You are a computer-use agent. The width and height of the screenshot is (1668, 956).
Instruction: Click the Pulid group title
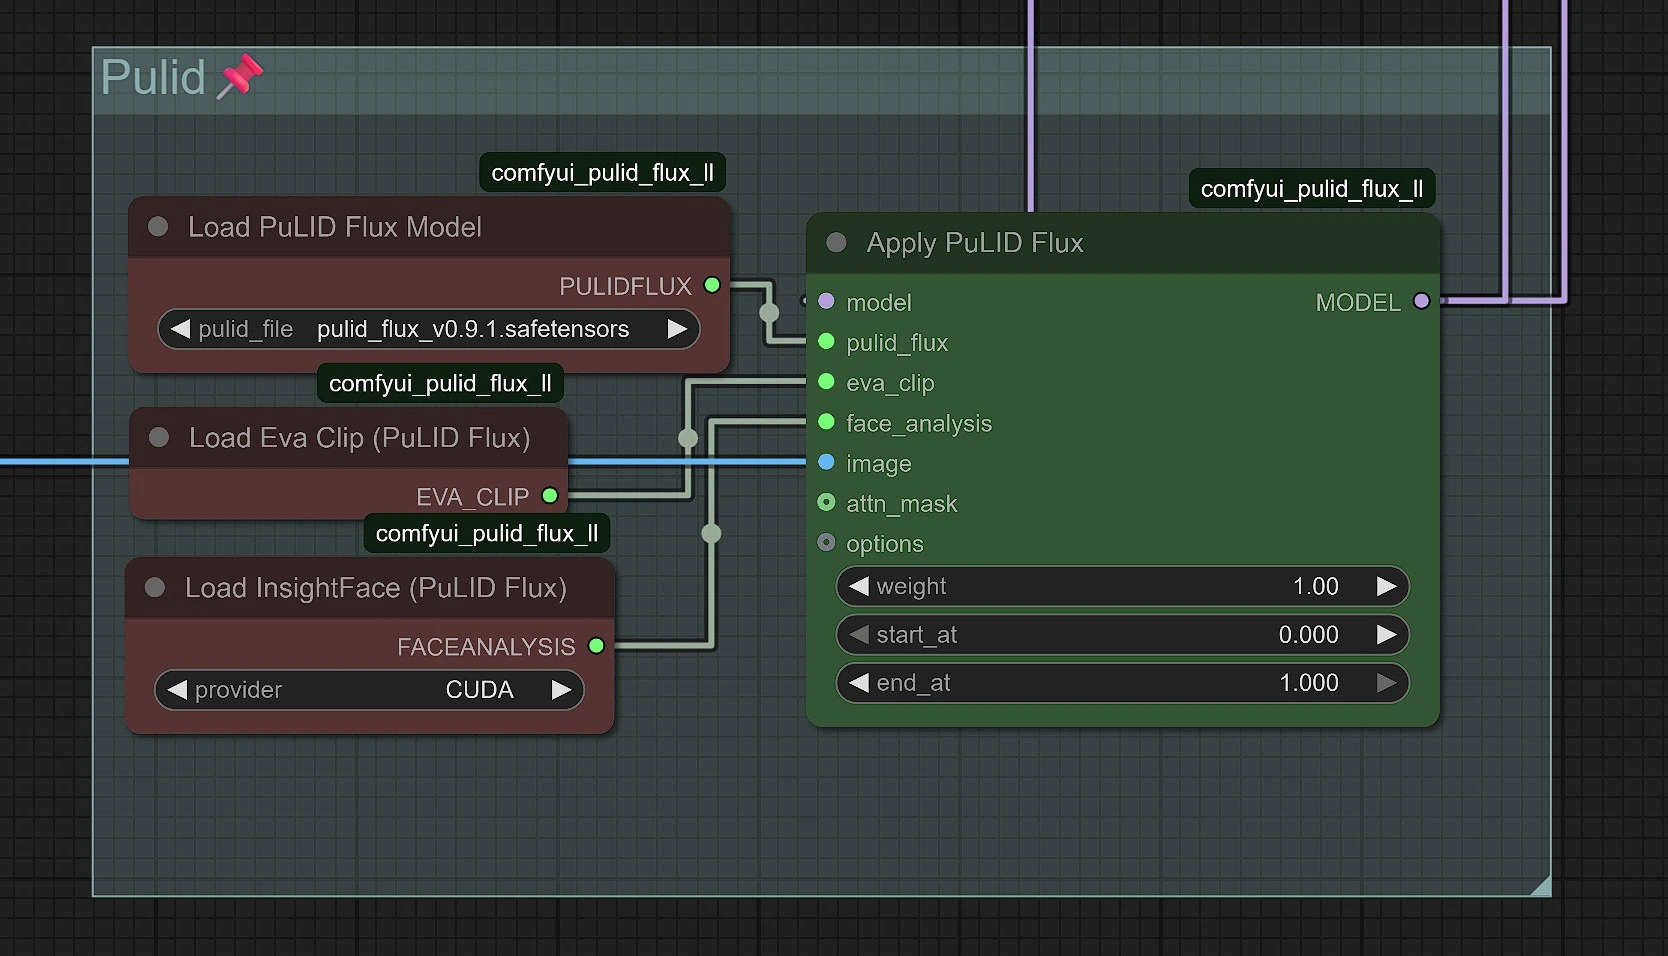click(x=153, y=77)
